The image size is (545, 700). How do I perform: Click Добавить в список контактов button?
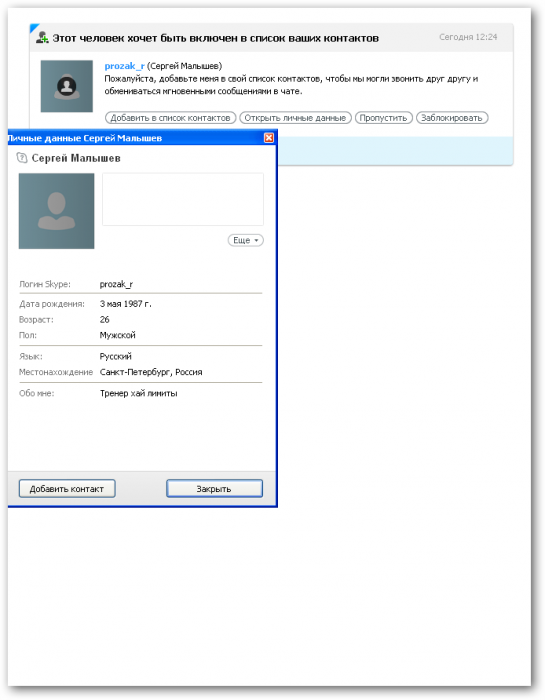click(x=170, y=118)
